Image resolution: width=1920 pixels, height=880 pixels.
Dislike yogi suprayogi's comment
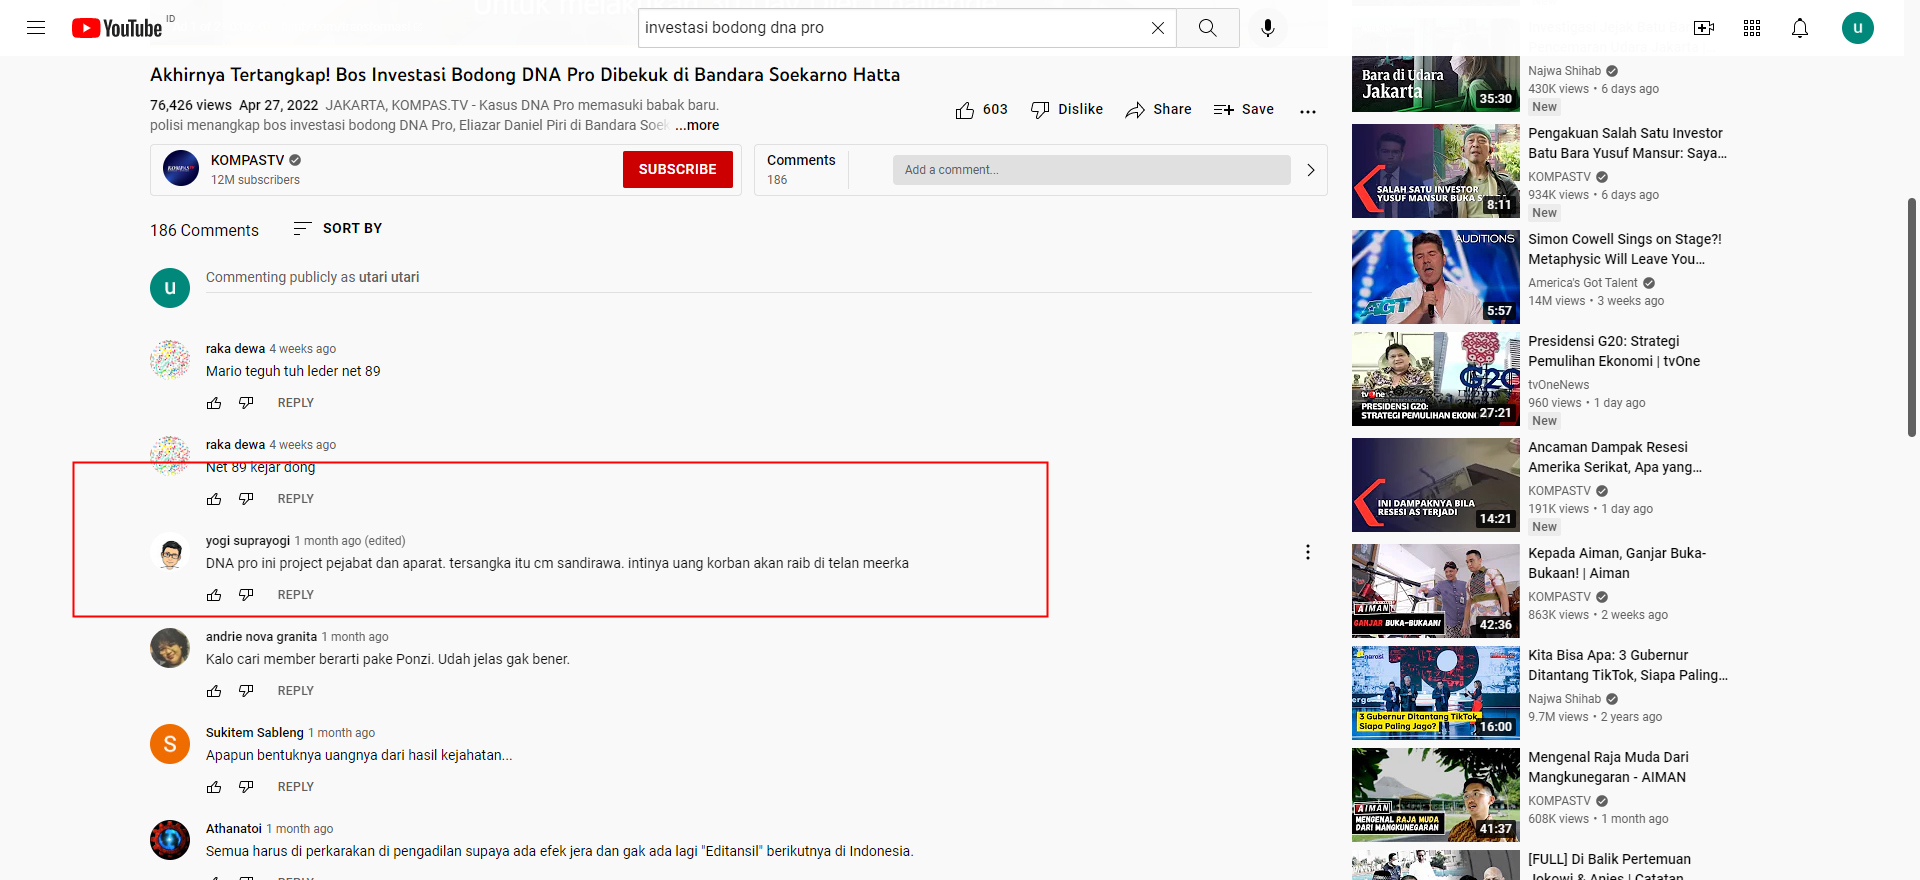[246, 595]
